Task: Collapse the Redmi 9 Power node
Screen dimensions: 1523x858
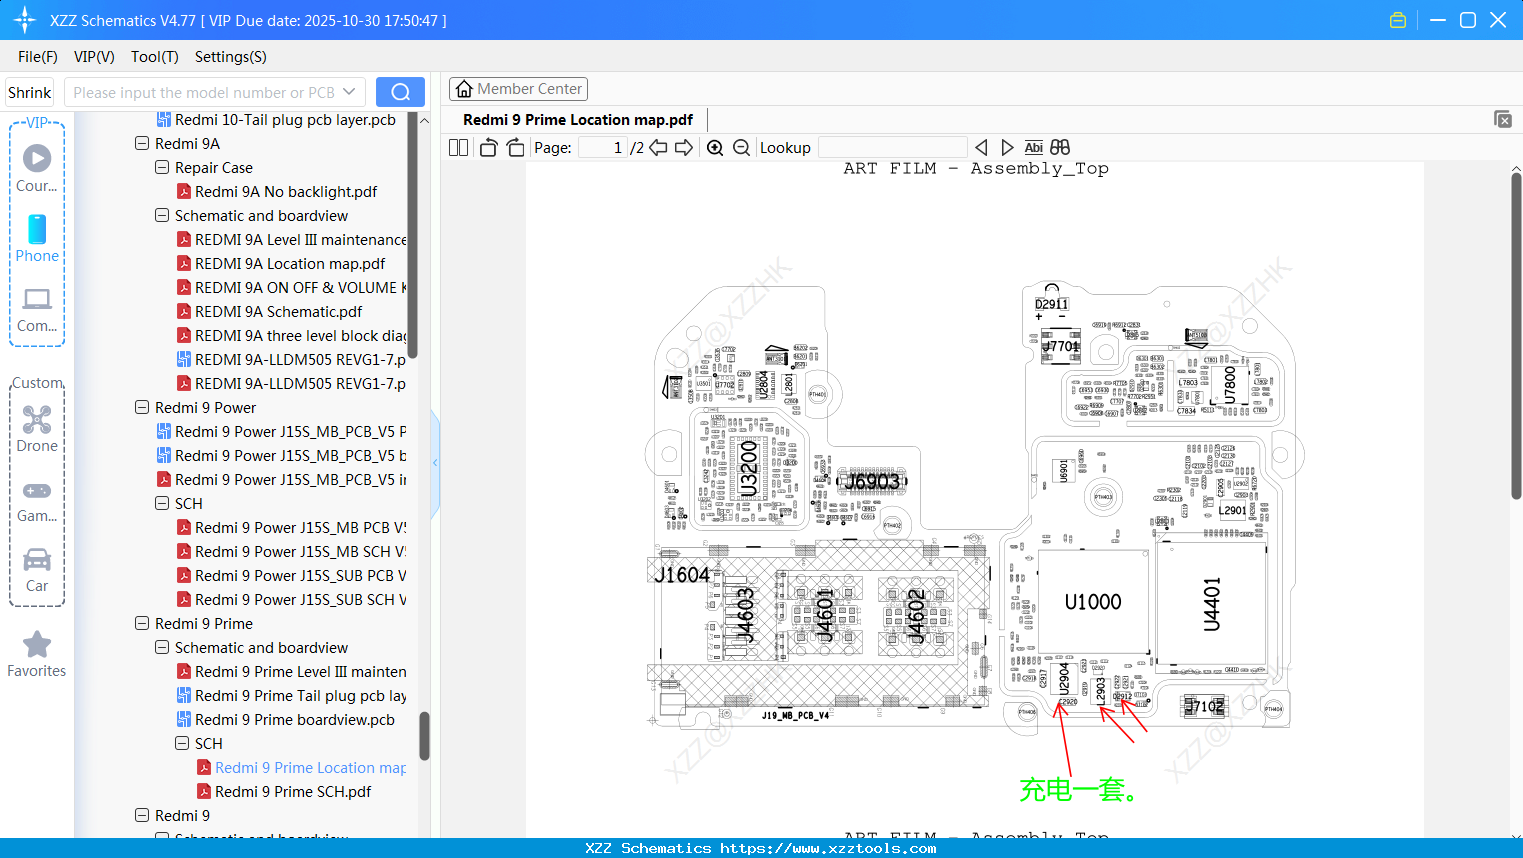Action: (x=142, y=407)
